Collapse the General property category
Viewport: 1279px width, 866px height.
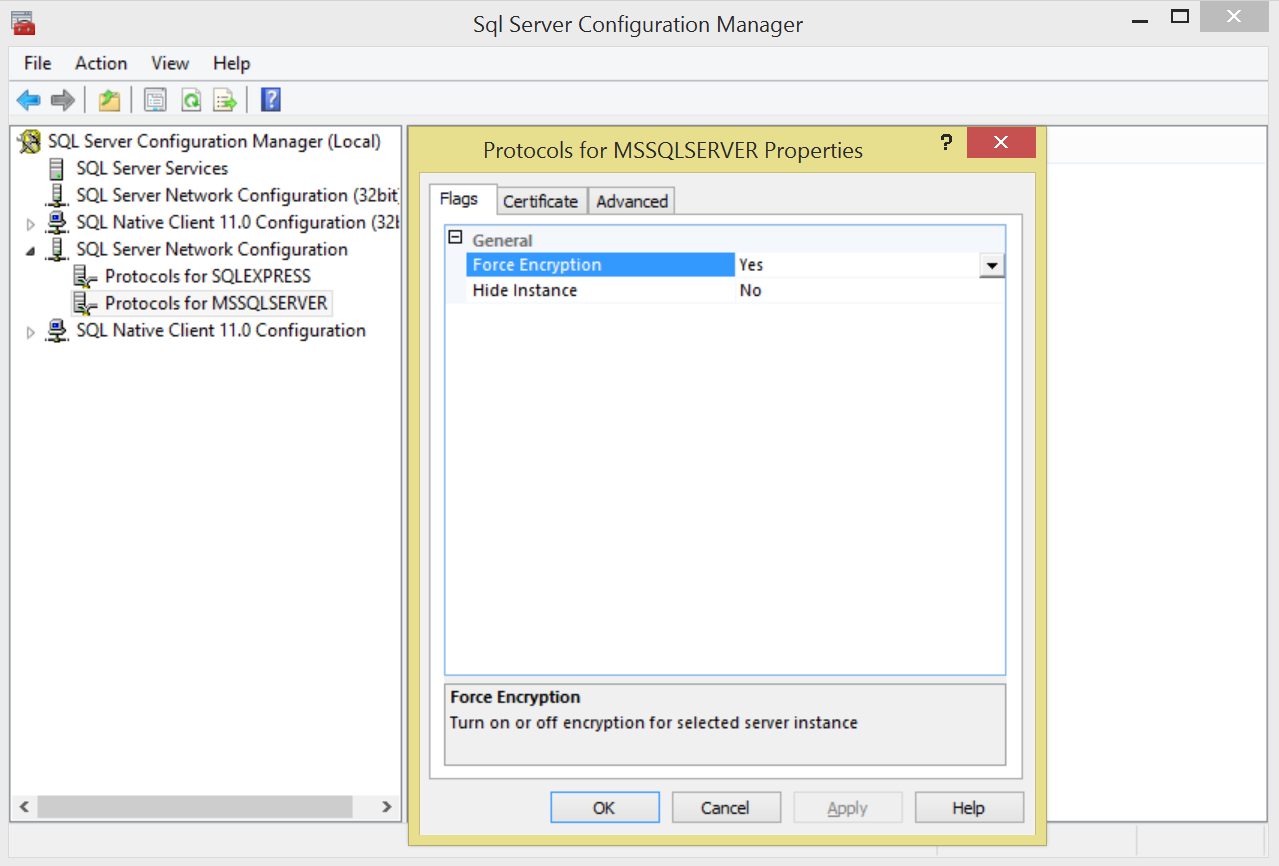click(455, 238)
